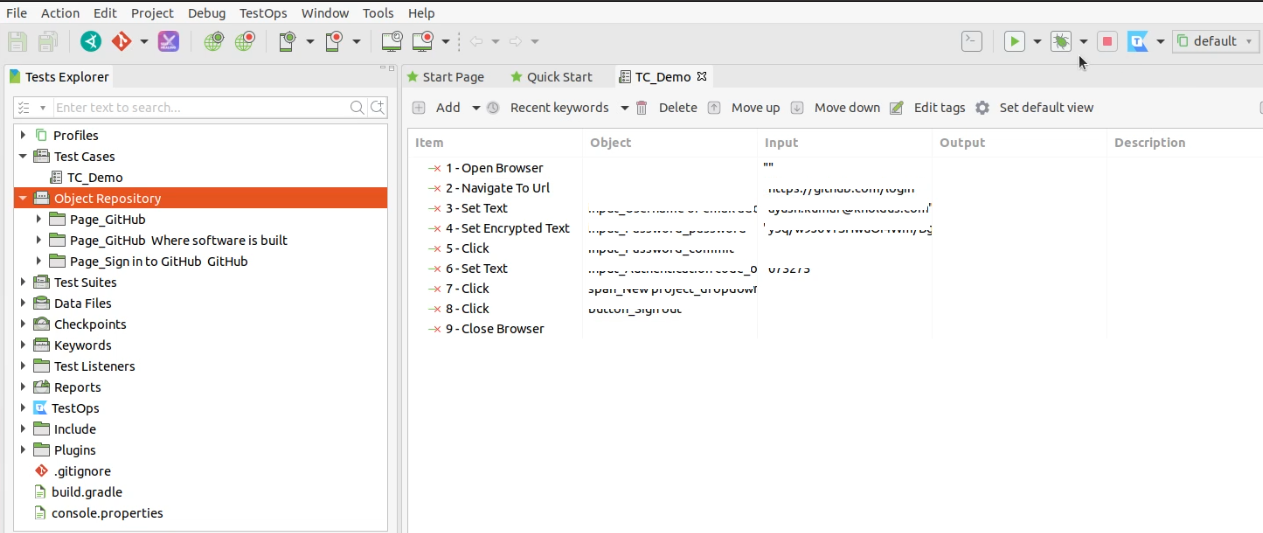Click Set default view button
This screenshot has width=1263, height=533.
coord(1035,107)
